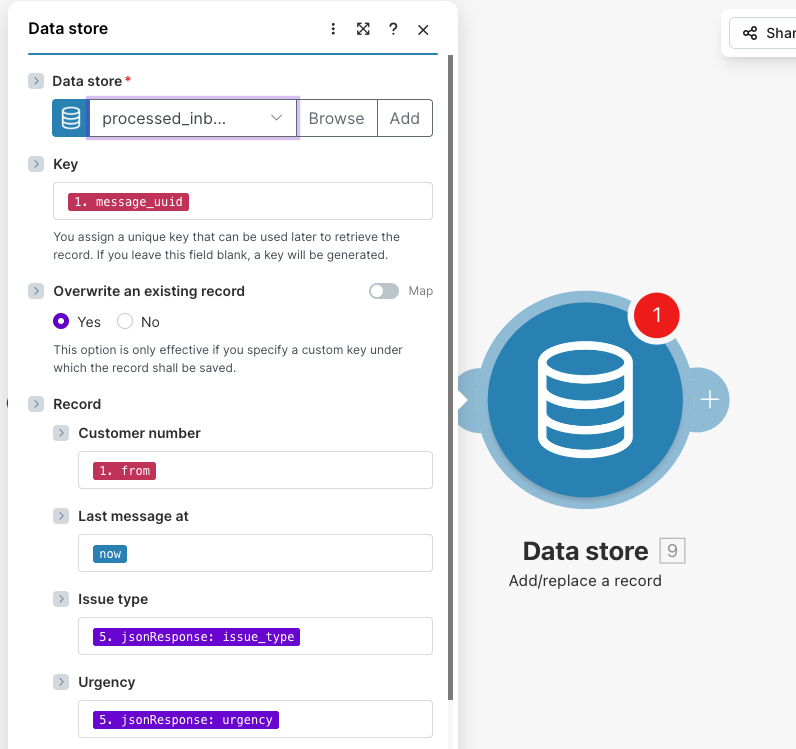
Task: Click the Data store module title label
Action: pyautogui.click(x=585, y=551)
